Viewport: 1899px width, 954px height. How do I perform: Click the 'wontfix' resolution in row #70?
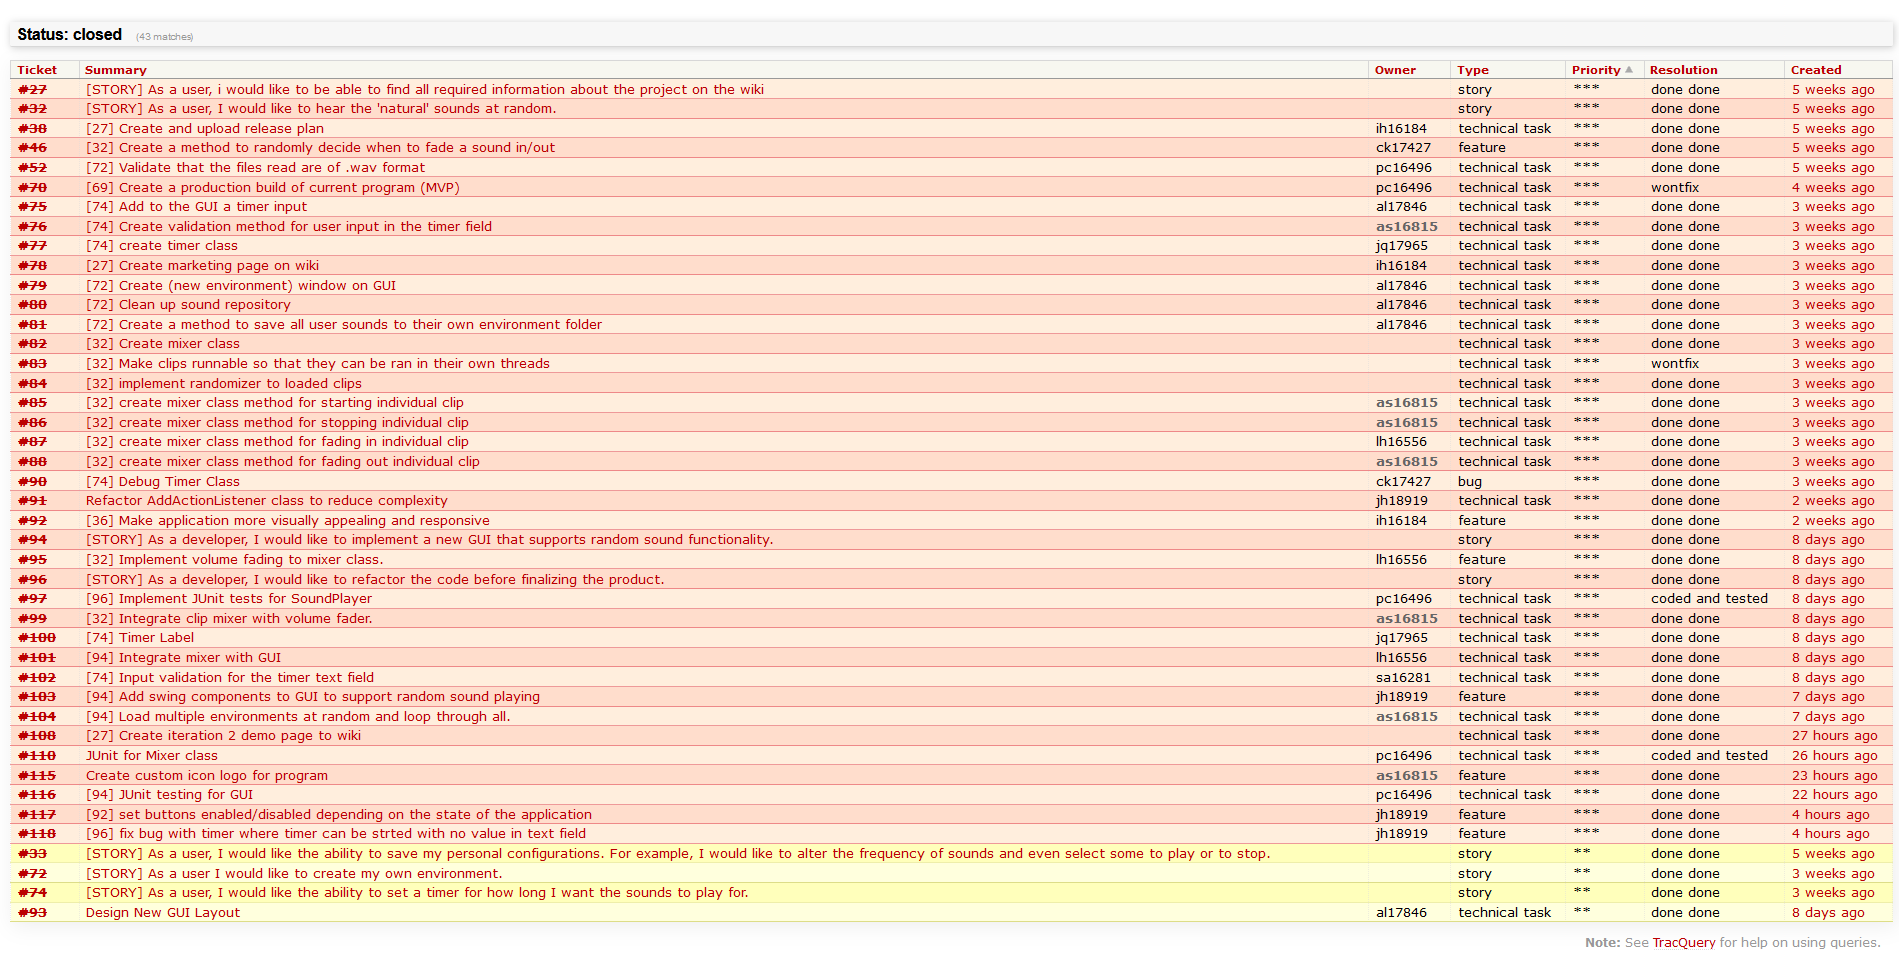(1675, 187)
